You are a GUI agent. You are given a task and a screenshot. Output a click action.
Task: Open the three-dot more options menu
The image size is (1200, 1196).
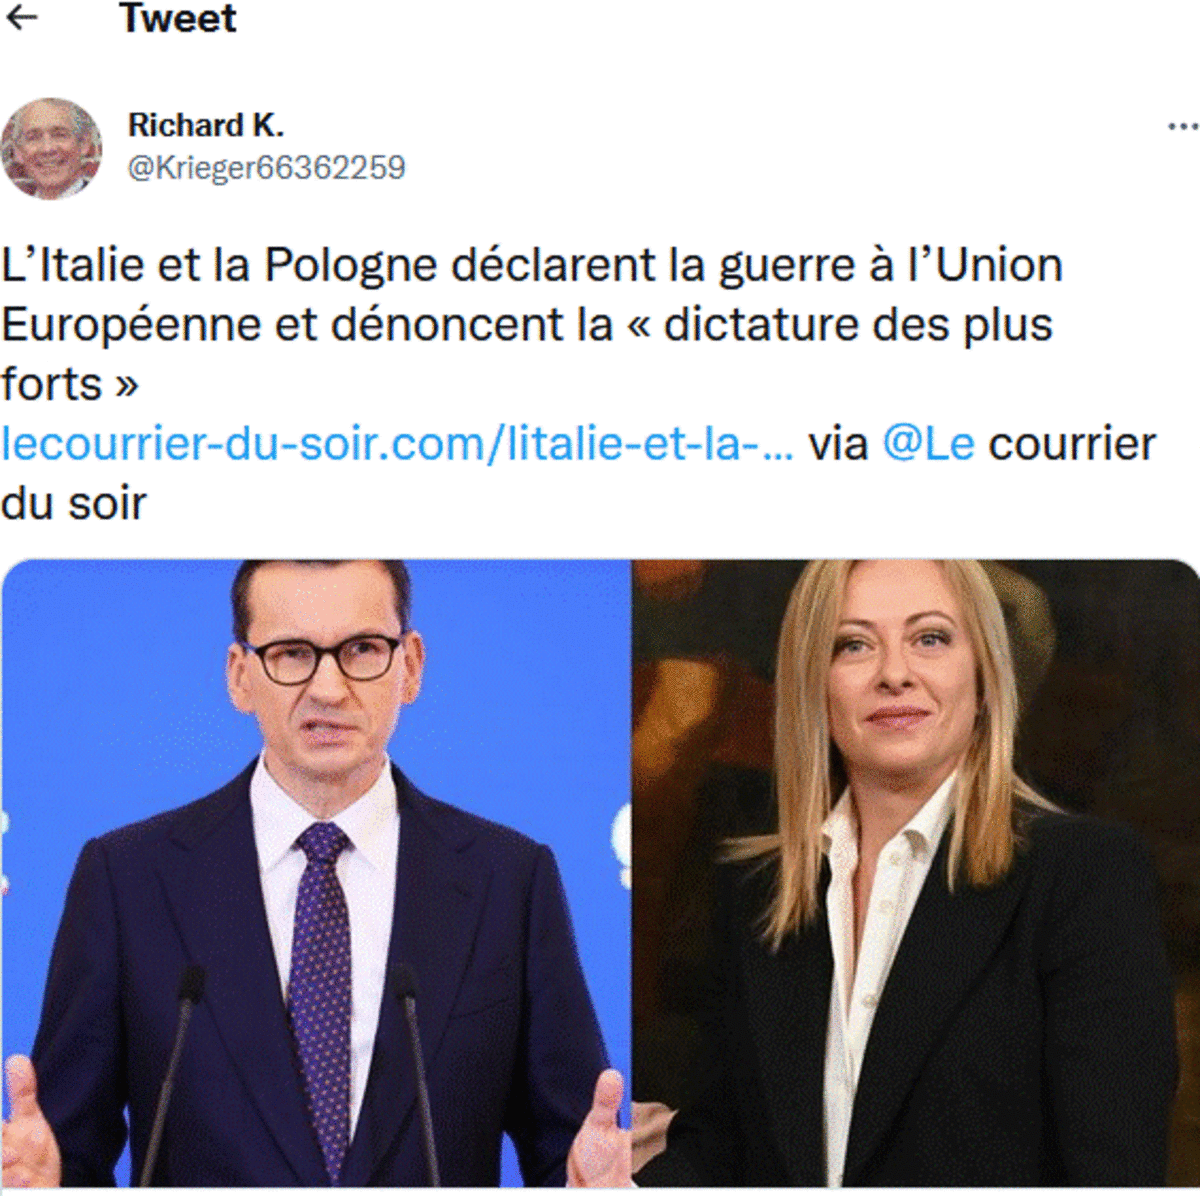pos(1182,127)
